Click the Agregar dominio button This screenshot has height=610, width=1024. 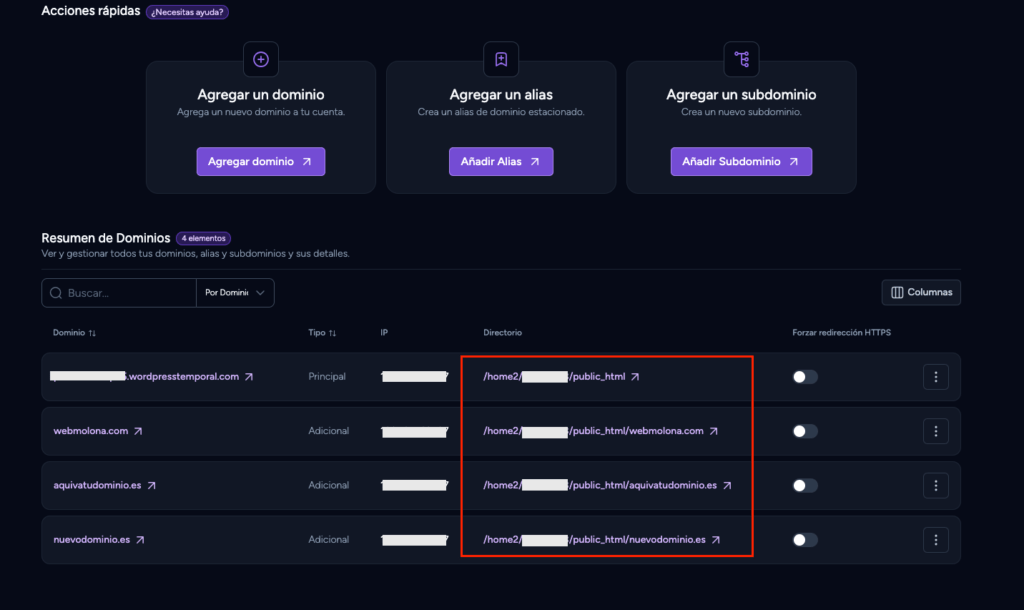click(x=261, y=161)
